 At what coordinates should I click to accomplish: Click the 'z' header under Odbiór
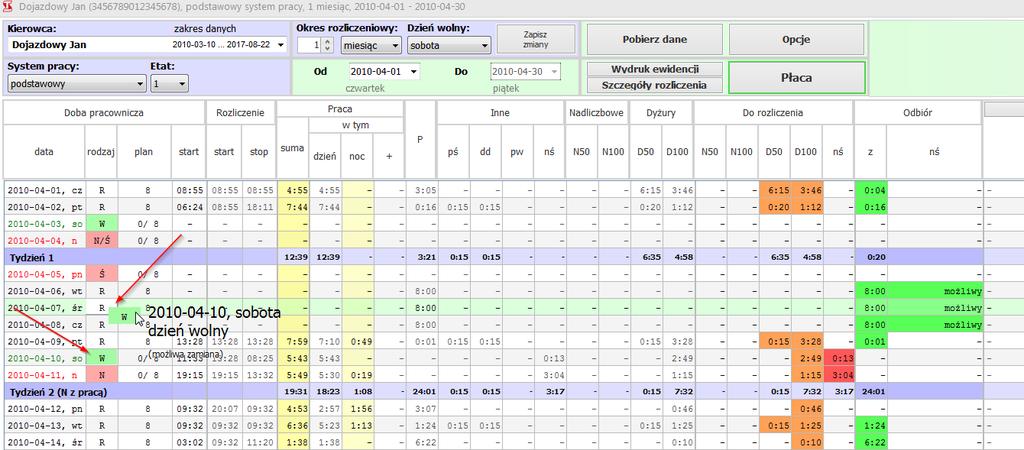coord(871,151)
